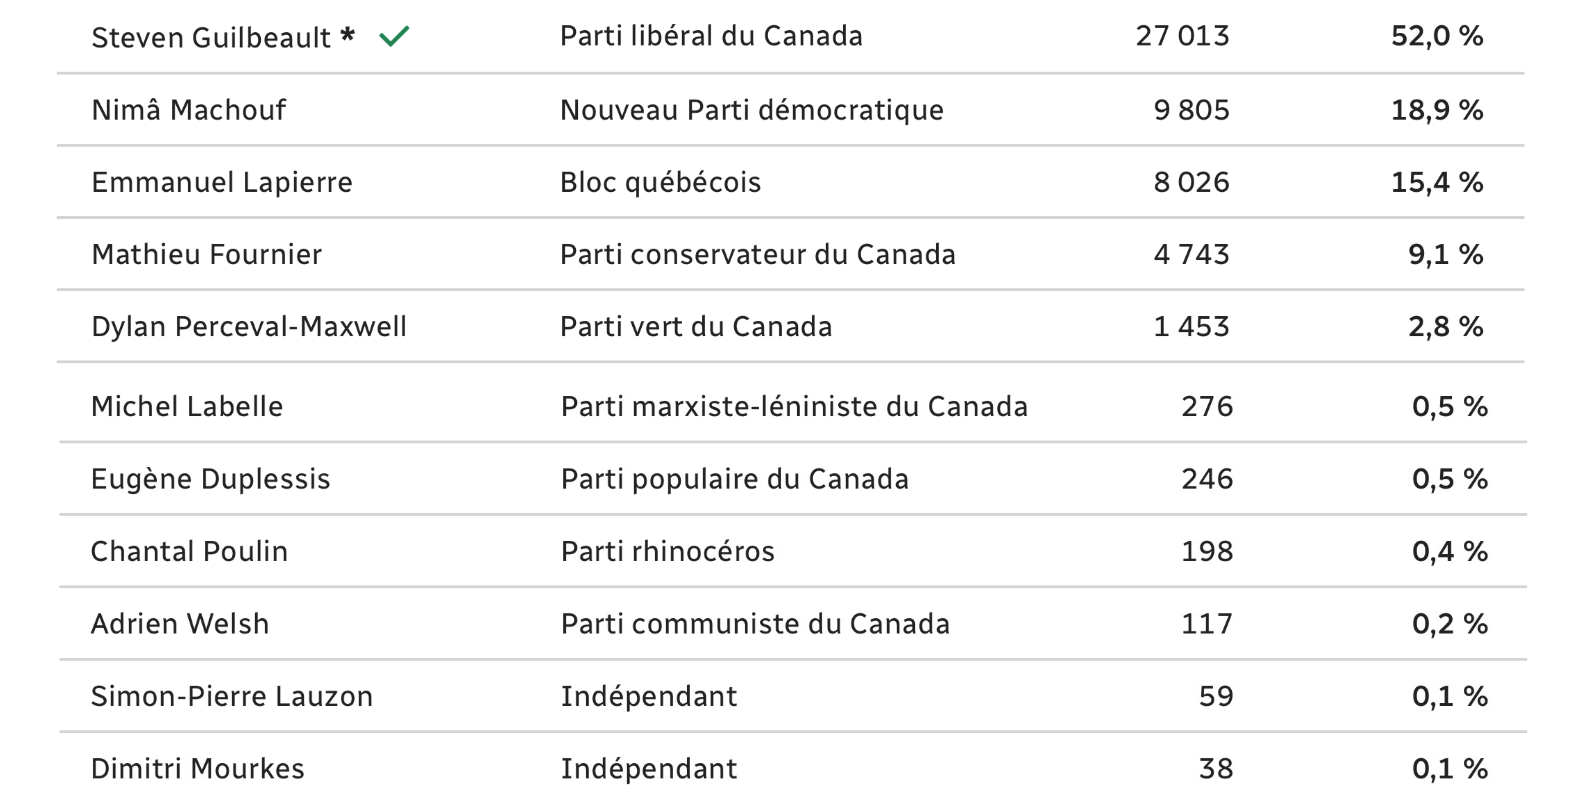Click Simon-Pierre Lauzon independent candidate
1584x800 pixels.
232,697
